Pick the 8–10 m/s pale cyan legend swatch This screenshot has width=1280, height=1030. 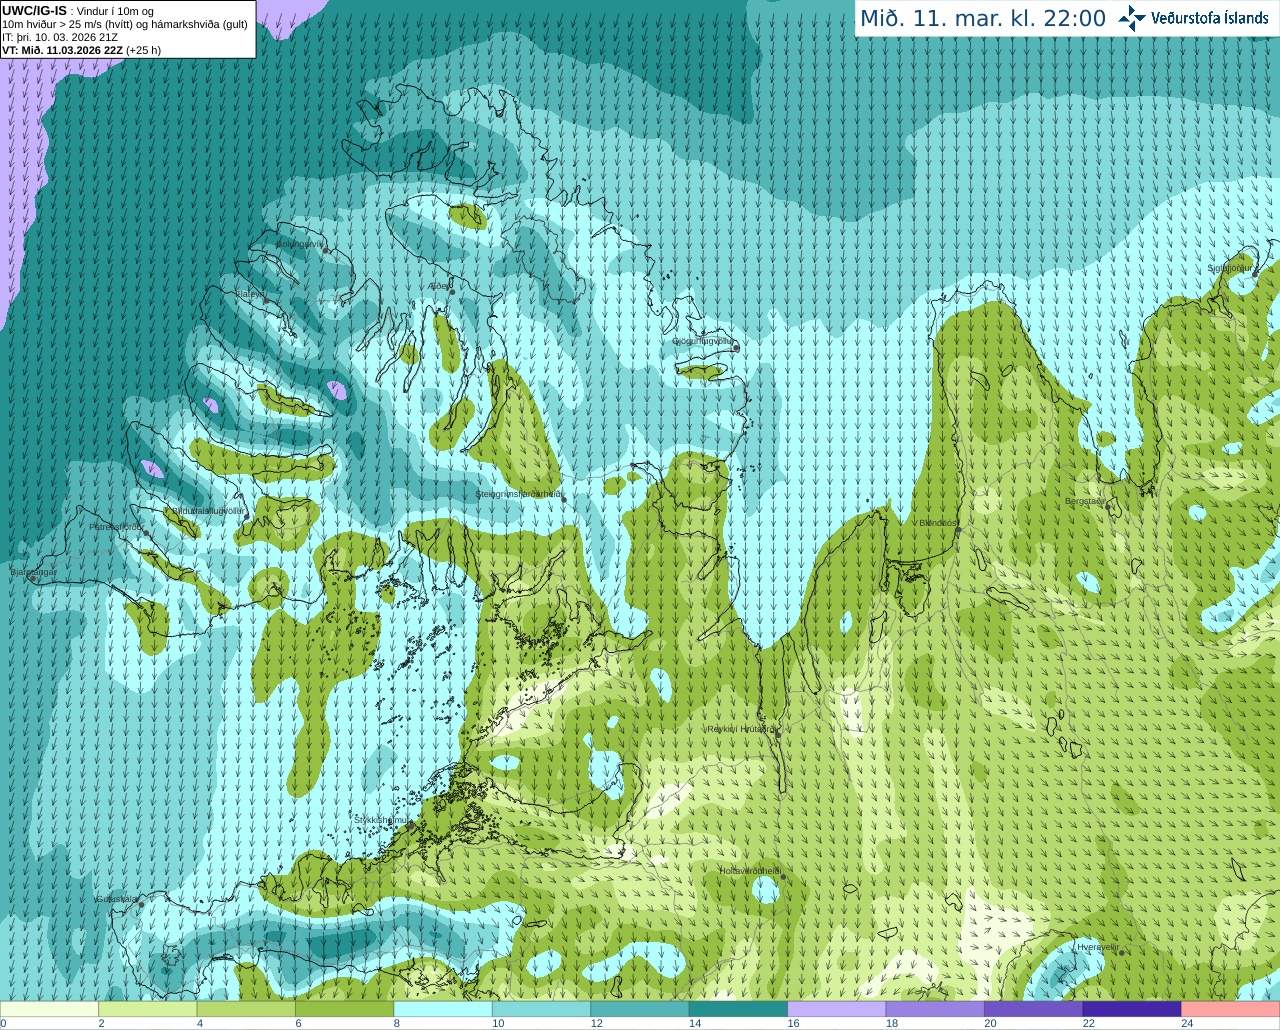pyautogui.click(x=443, y=1009)
